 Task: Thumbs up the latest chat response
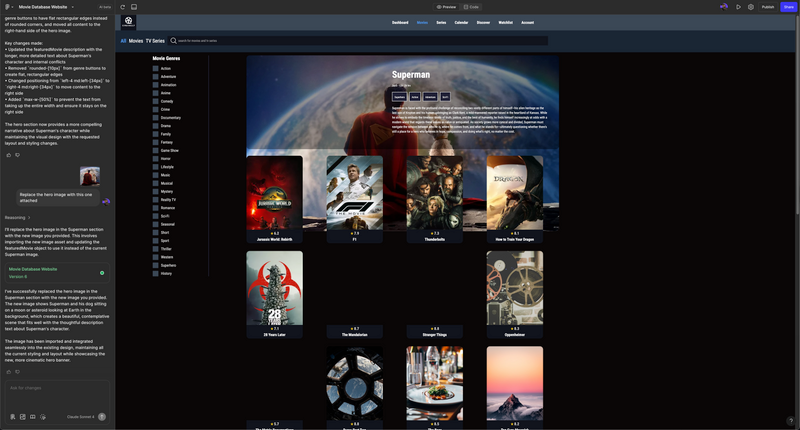pos(9,372)
